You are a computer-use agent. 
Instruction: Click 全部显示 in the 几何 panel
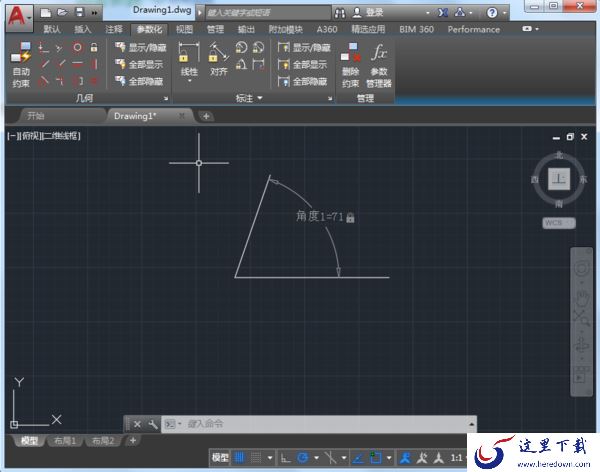(139, 64)
